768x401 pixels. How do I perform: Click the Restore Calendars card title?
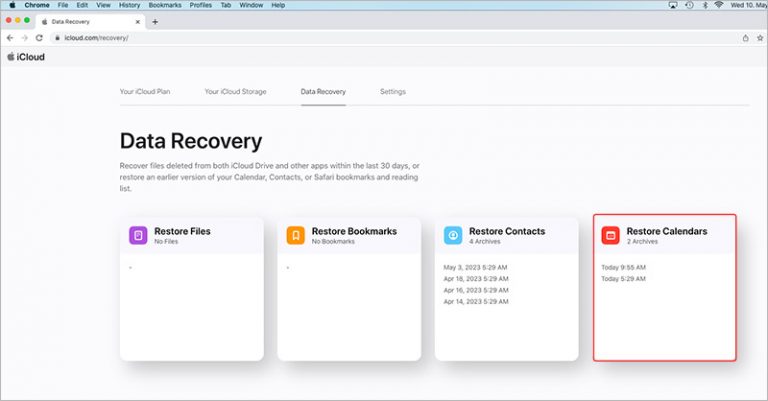pyautogui.click(x=667, y=231)
